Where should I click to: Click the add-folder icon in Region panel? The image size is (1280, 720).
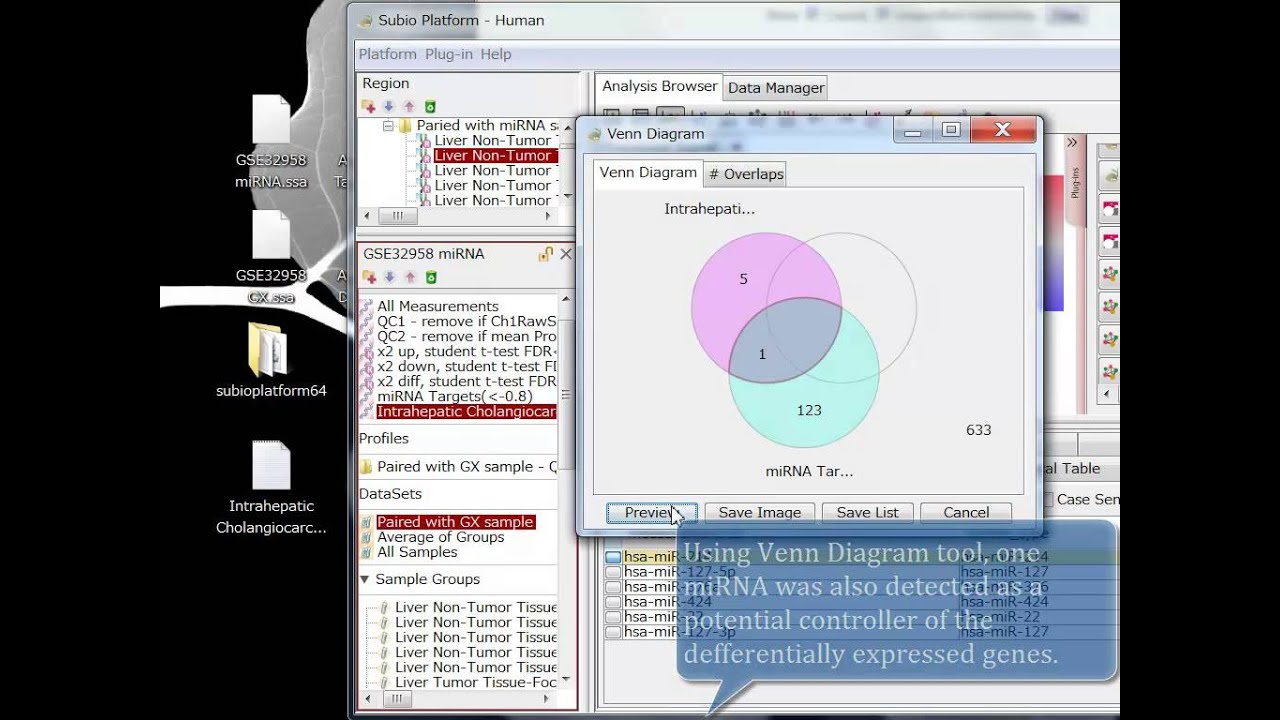point(369,106)
